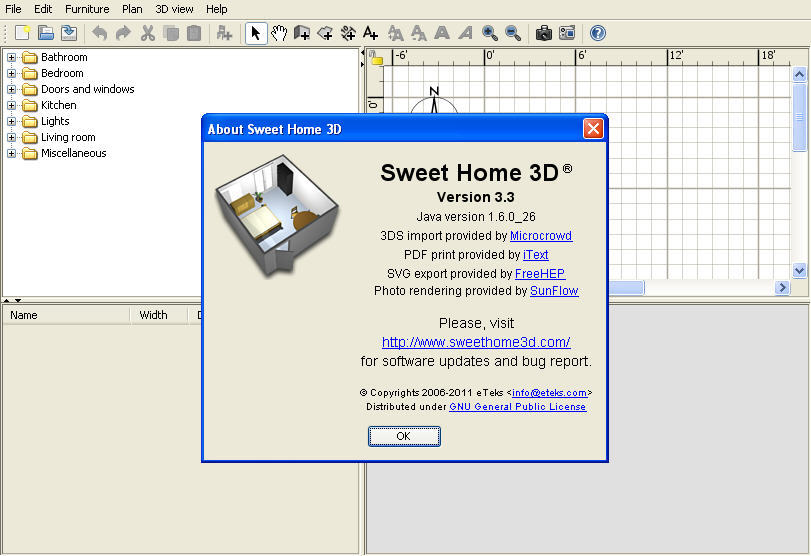Click the Open home folder icon
811x556 pixels.
coord(46,33)
